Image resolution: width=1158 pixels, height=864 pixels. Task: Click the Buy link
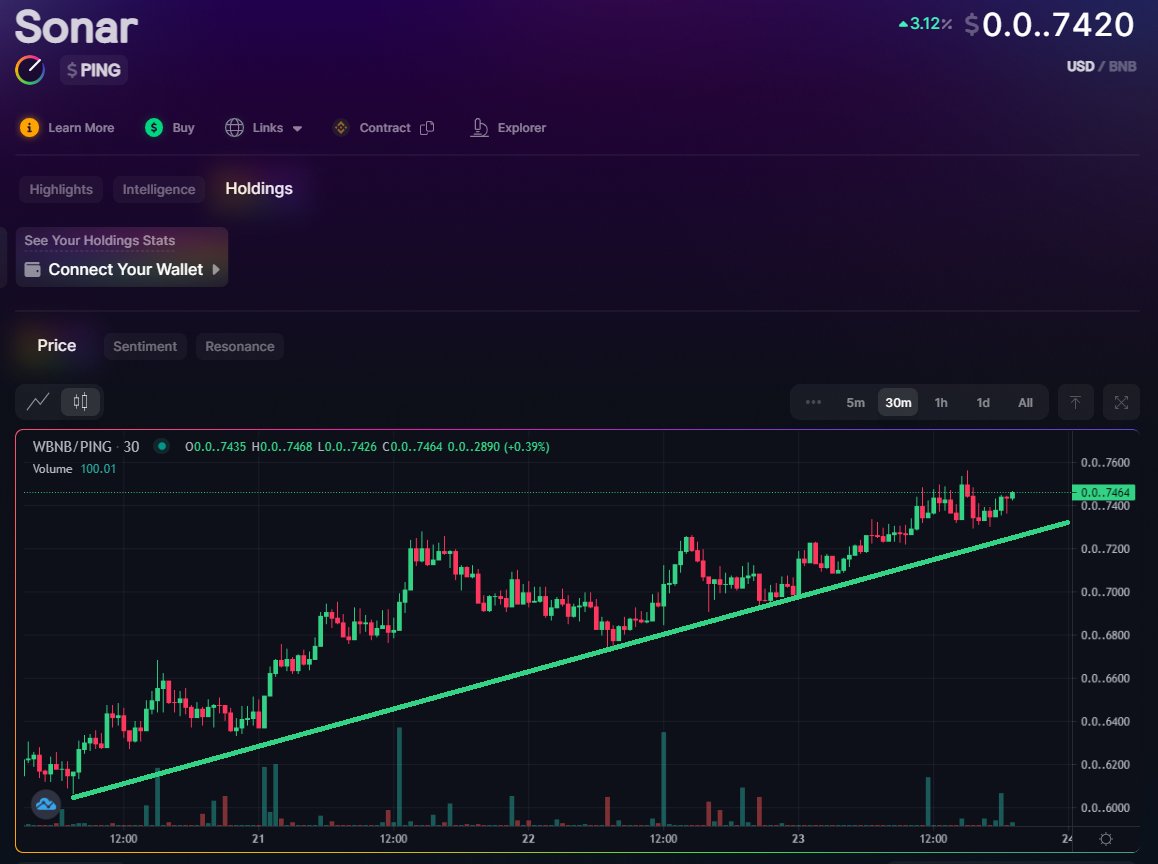183,128
